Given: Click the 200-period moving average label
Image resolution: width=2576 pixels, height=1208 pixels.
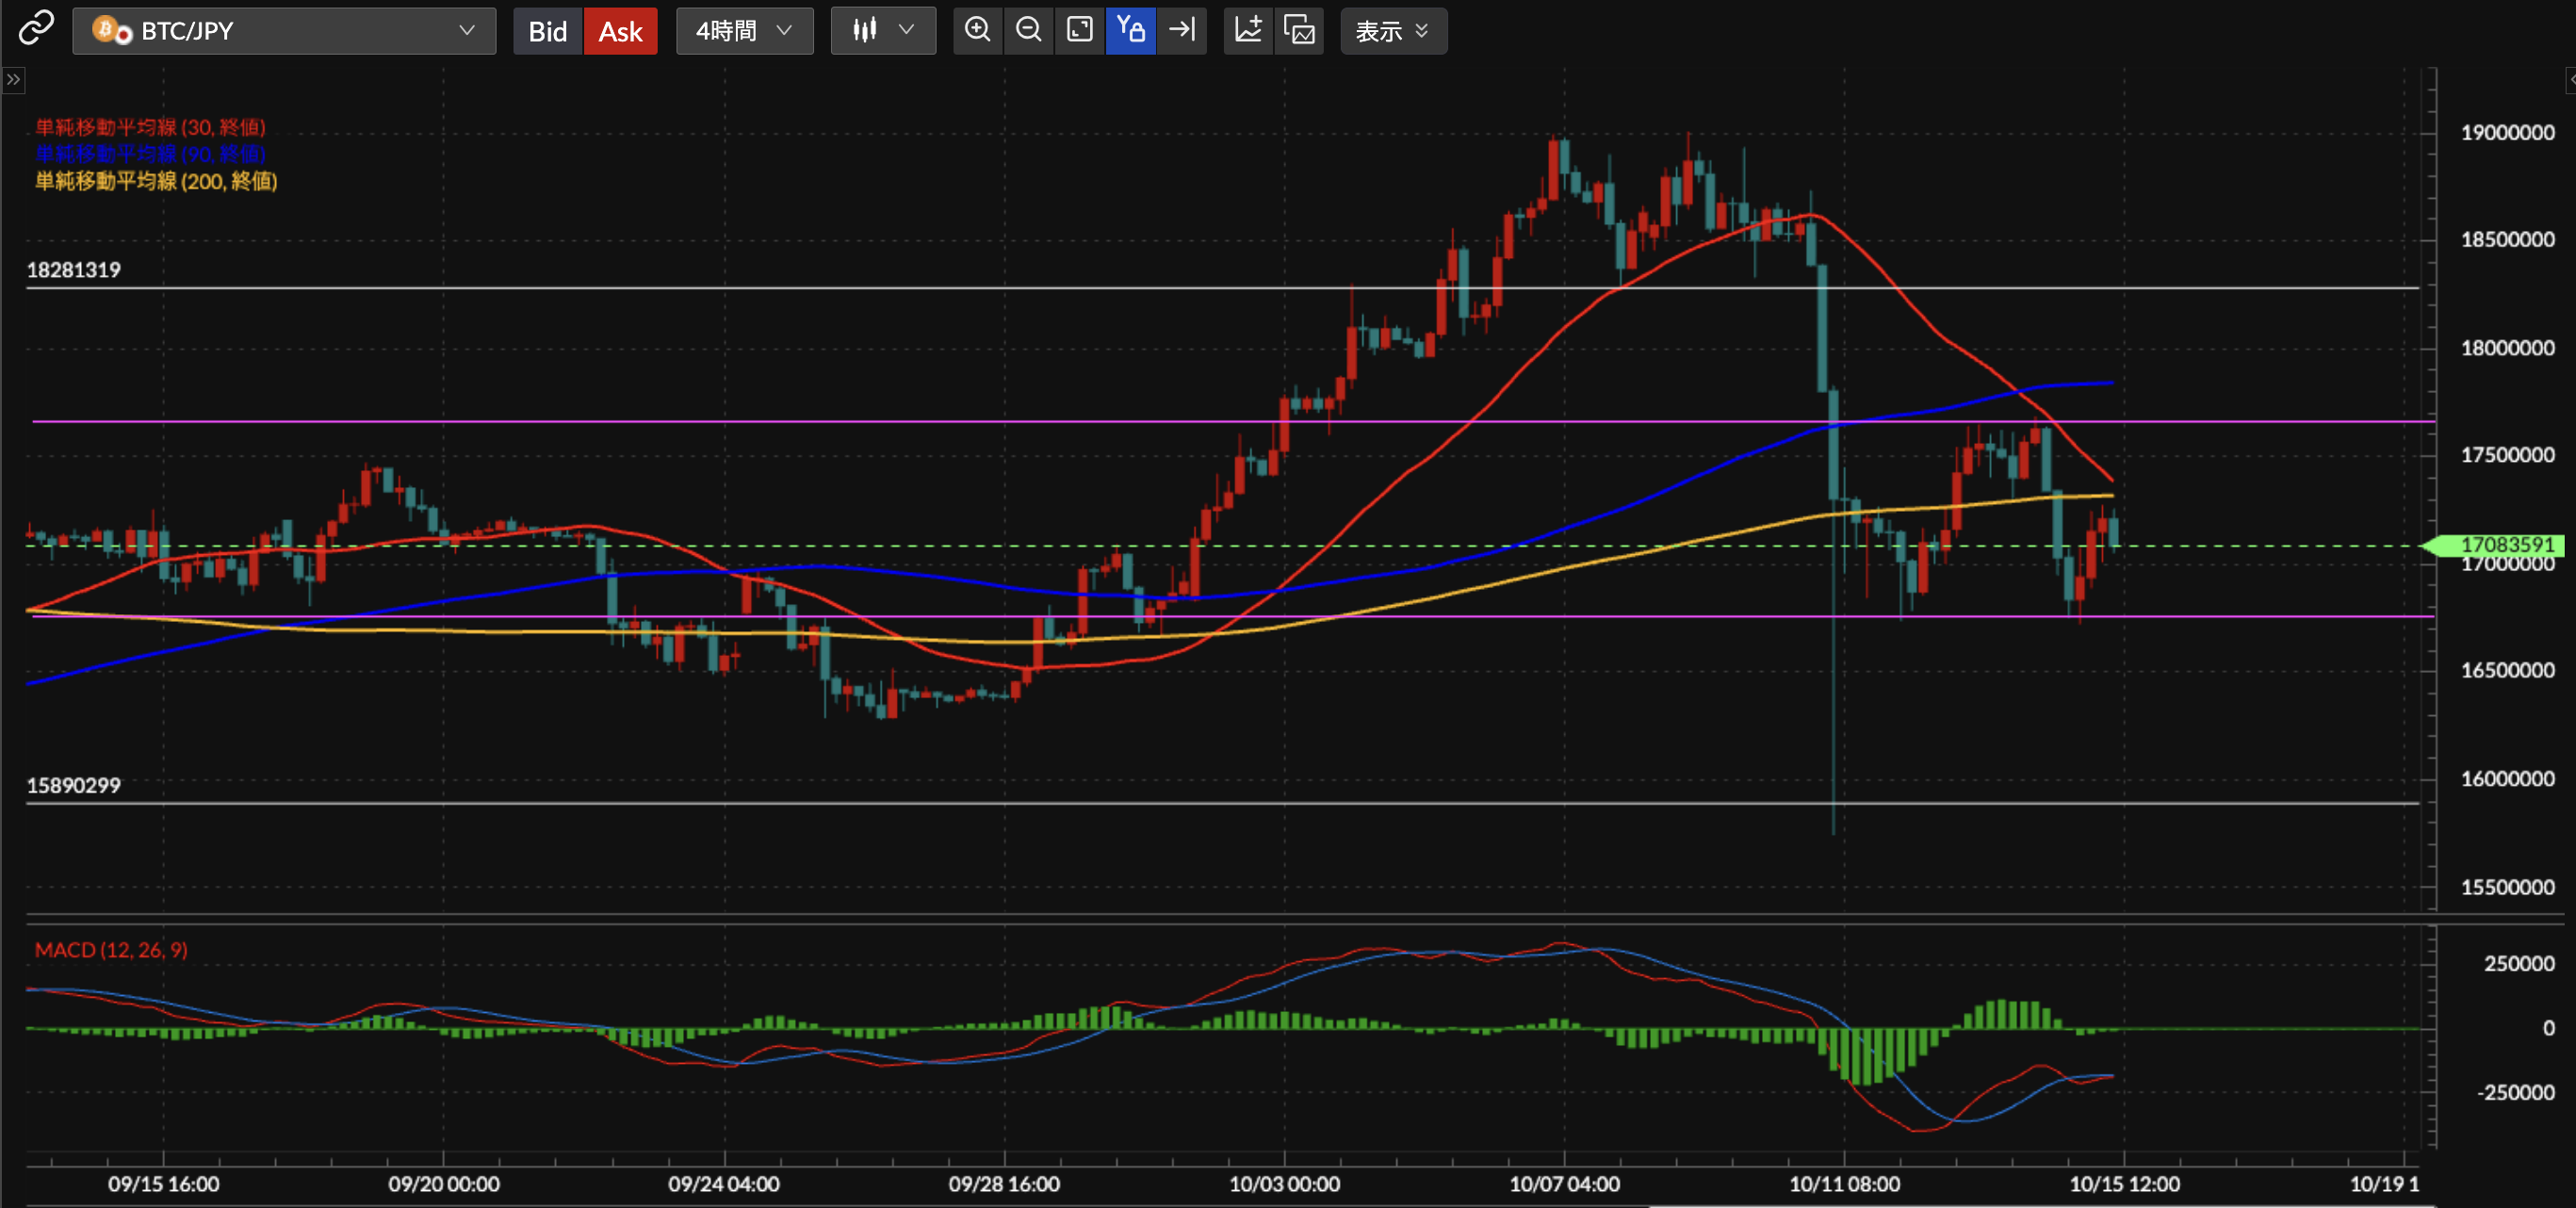Looking at the screenshot, I should coord(156,181).
